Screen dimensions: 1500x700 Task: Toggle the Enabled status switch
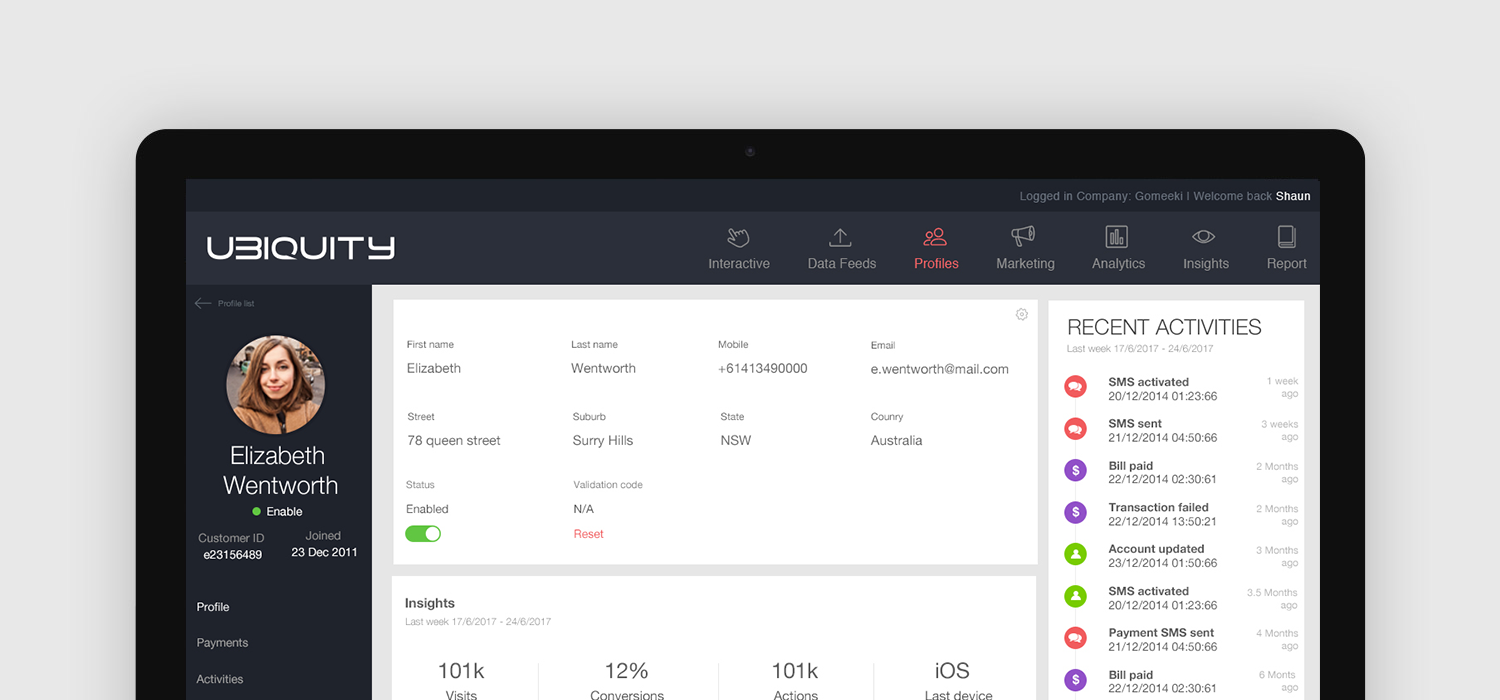click(x=423, y=534)
